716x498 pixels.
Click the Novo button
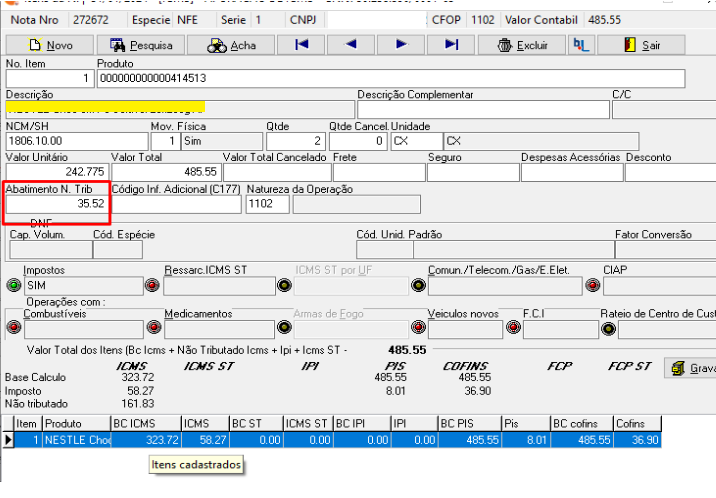tap(50, 45)
